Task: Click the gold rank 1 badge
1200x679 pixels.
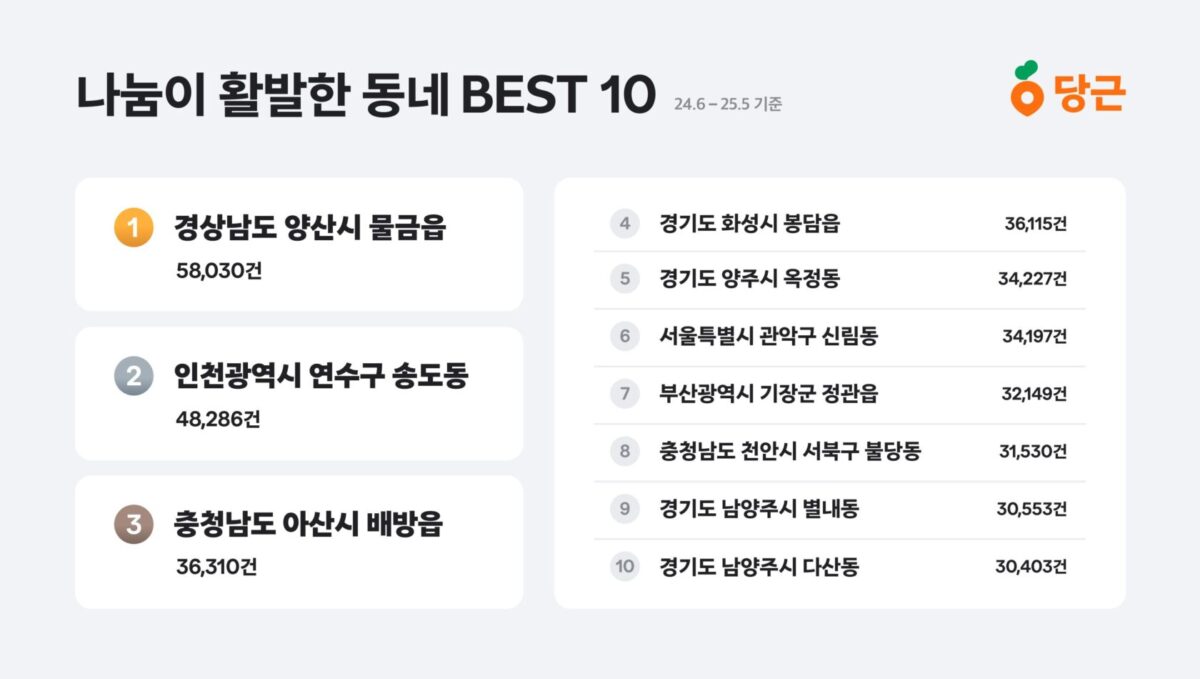Action: click(x=133, y=229)
